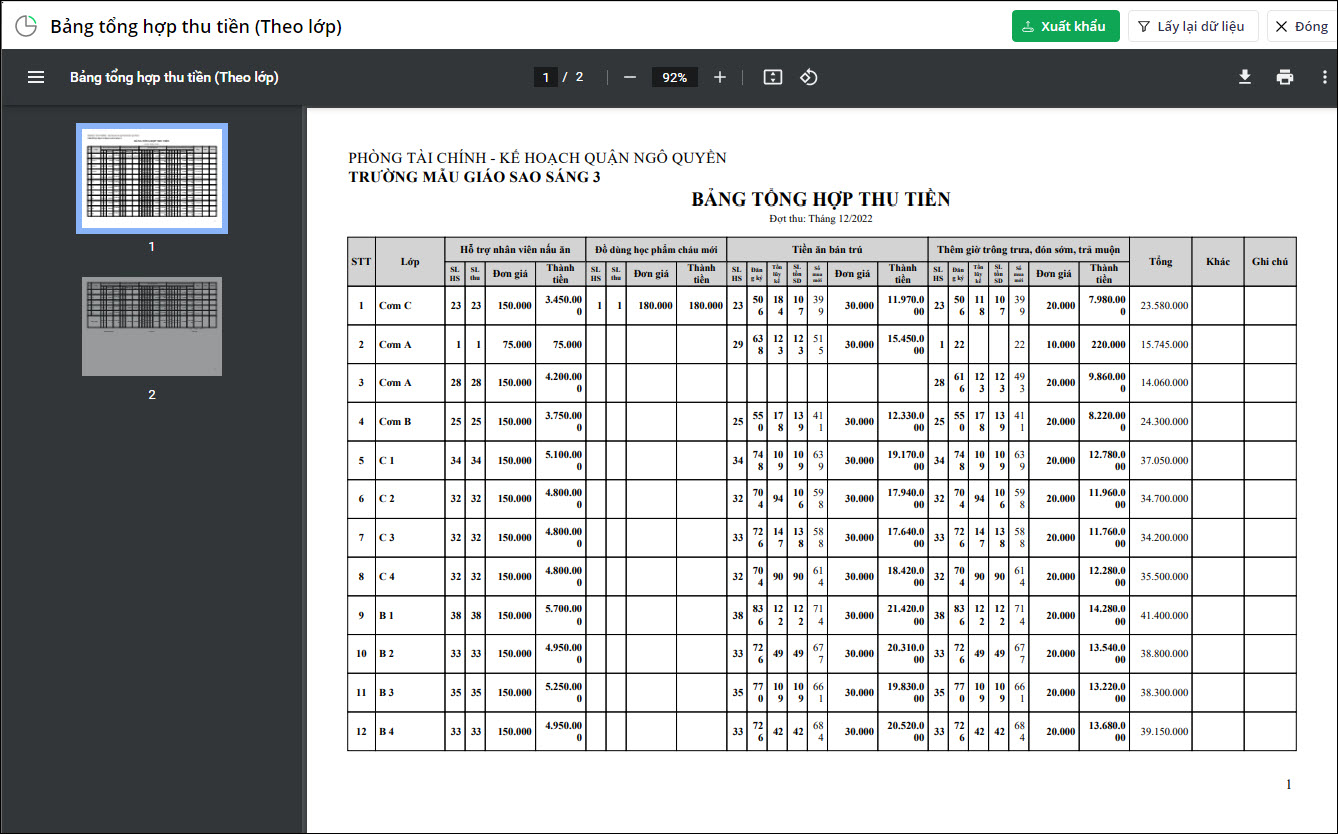1338x834 pixels.
Task: Click the STT column header
Action: (x=361, y=262)
